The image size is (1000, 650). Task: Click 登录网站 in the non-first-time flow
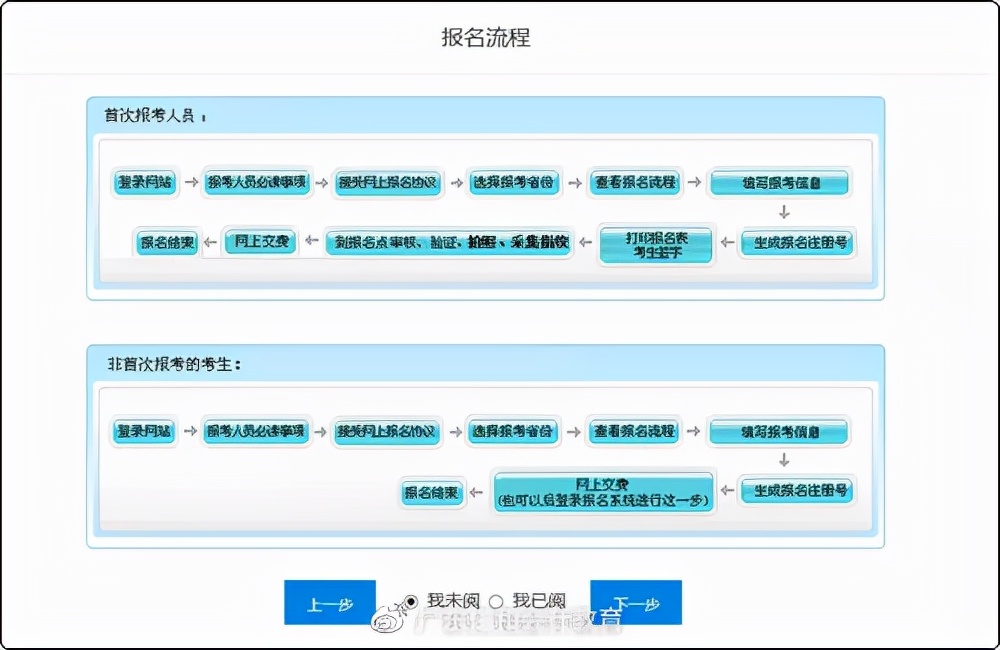(x=142, y=433)
